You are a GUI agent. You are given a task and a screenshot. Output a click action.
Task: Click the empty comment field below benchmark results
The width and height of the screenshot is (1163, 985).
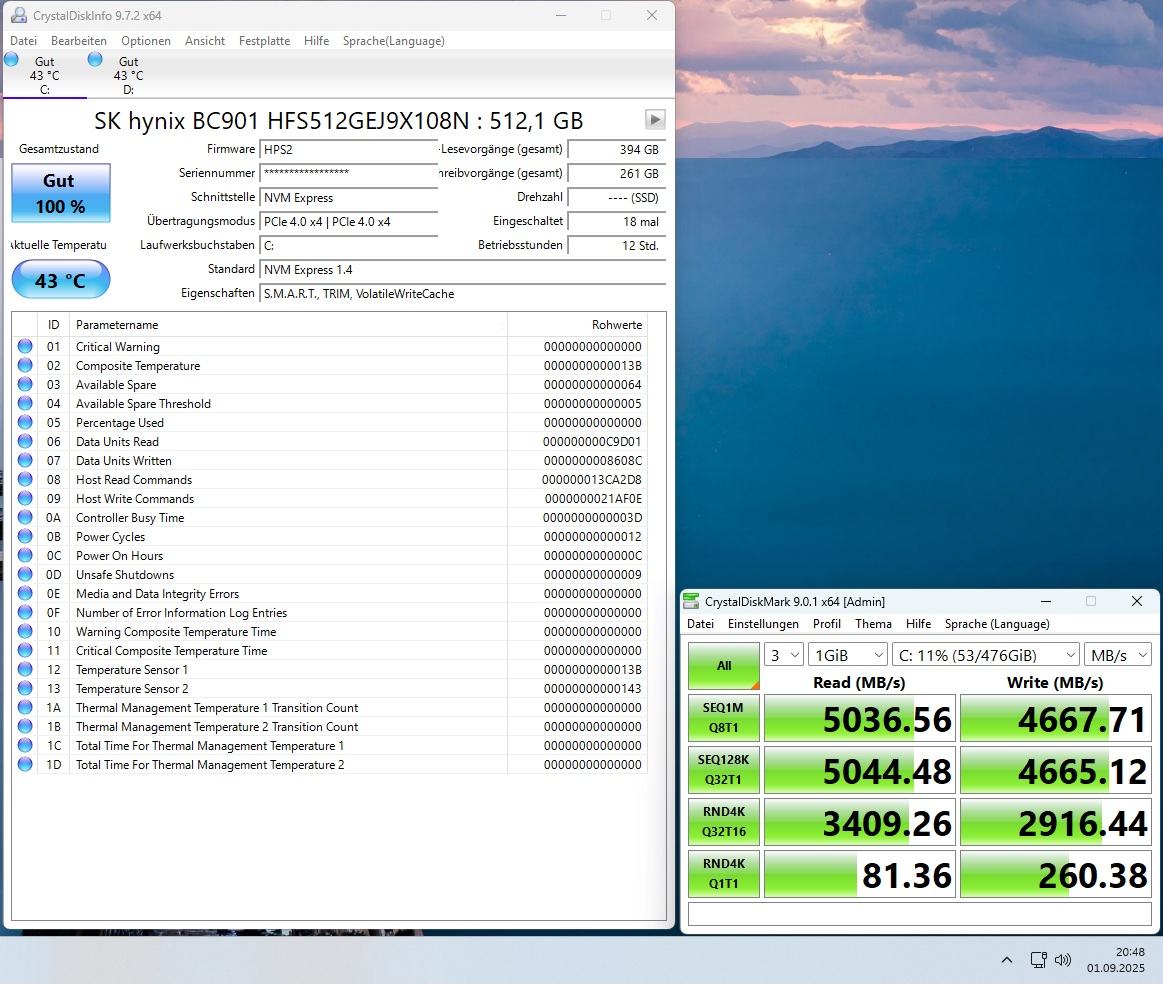920,914
